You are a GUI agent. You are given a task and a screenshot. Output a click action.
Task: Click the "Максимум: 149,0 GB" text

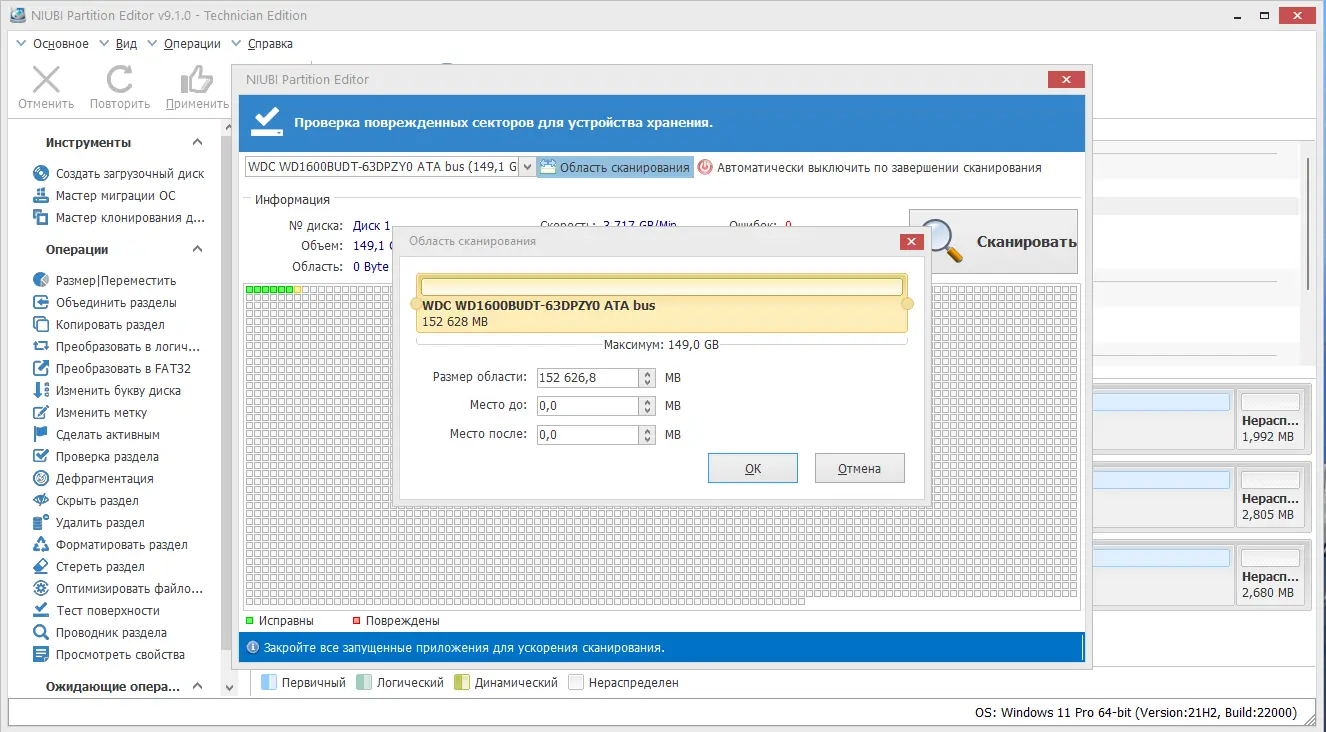coord(661,345)
